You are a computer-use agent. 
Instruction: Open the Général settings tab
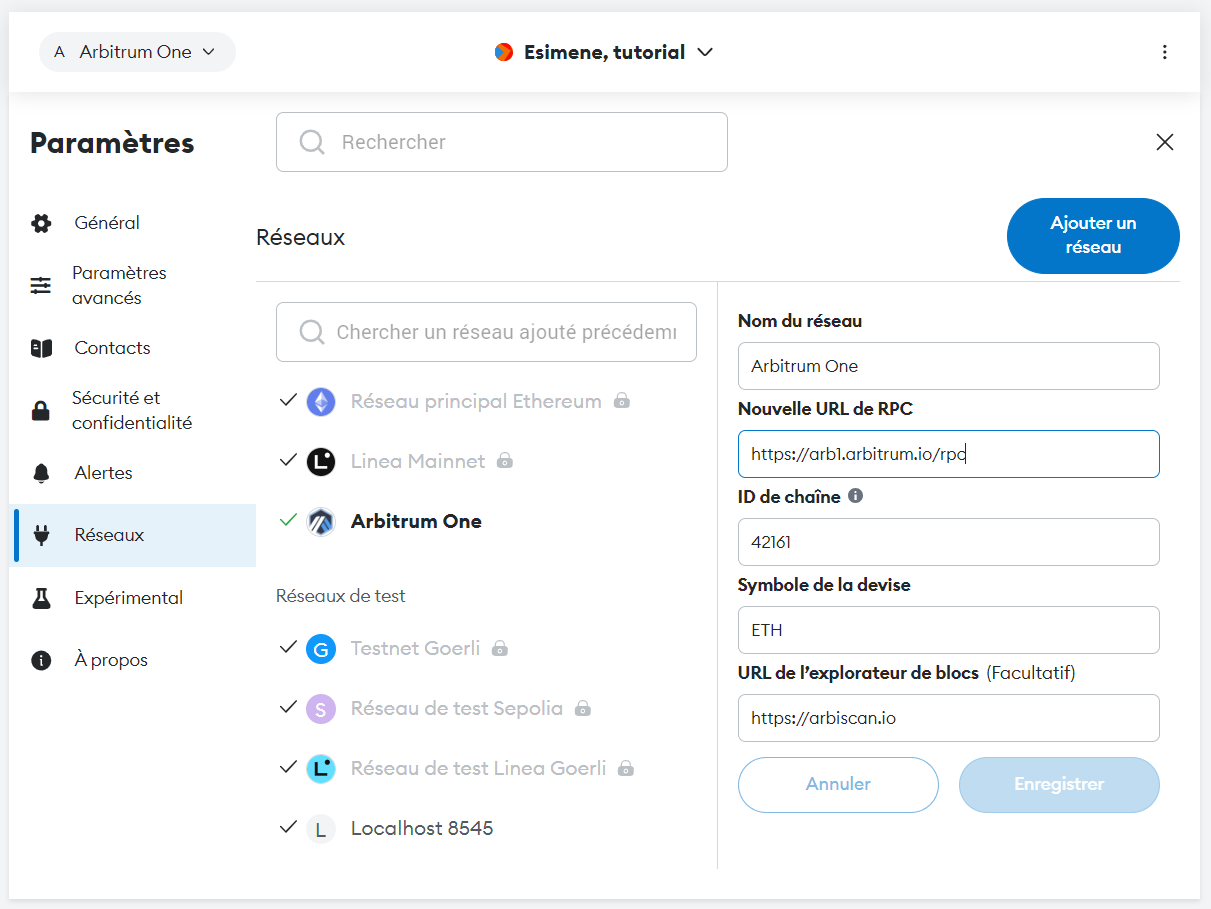(132, 223)
